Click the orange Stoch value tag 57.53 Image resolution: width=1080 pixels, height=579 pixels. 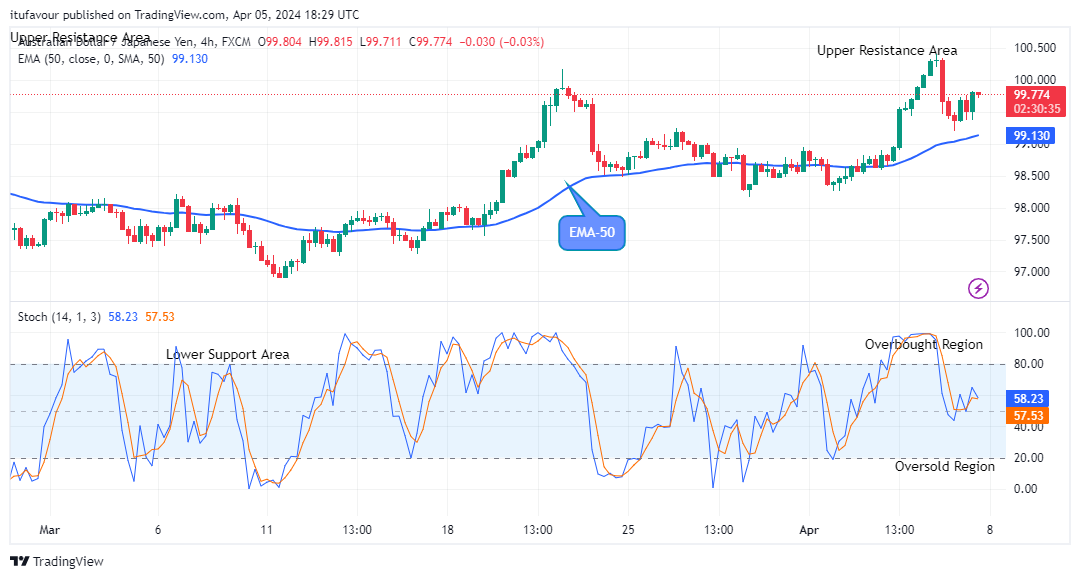1027,415
